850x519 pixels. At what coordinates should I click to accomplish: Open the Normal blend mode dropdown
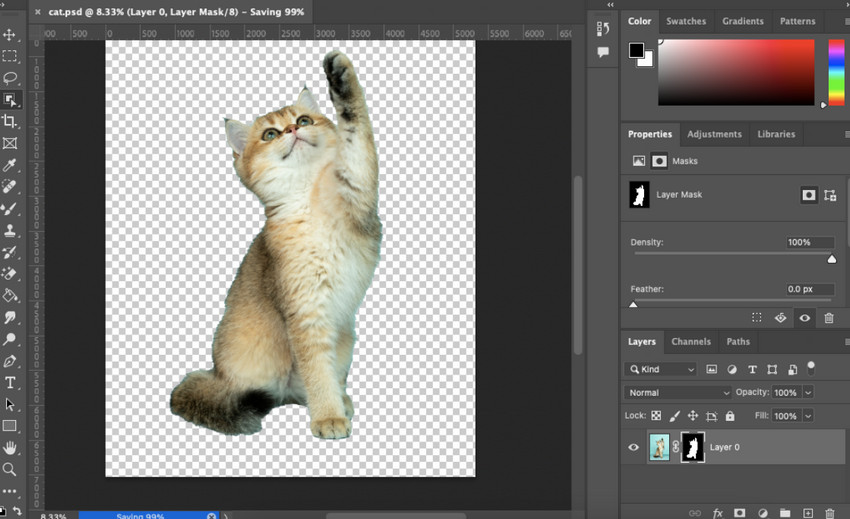click(678, 393)
